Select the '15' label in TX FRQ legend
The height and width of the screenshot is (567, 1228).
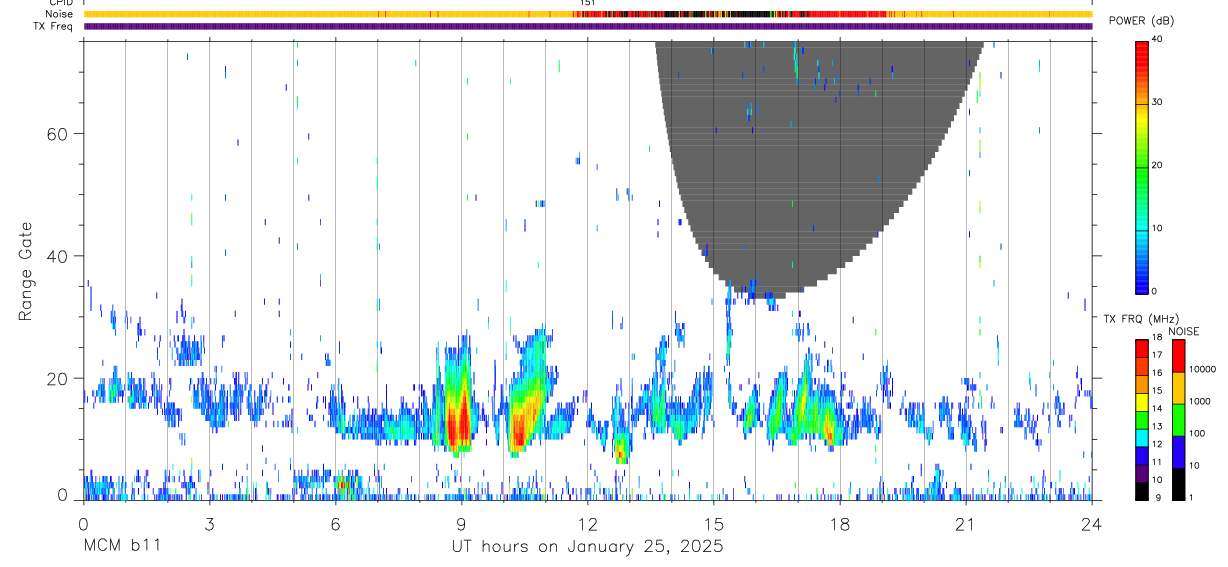(x=1157, y=391)
